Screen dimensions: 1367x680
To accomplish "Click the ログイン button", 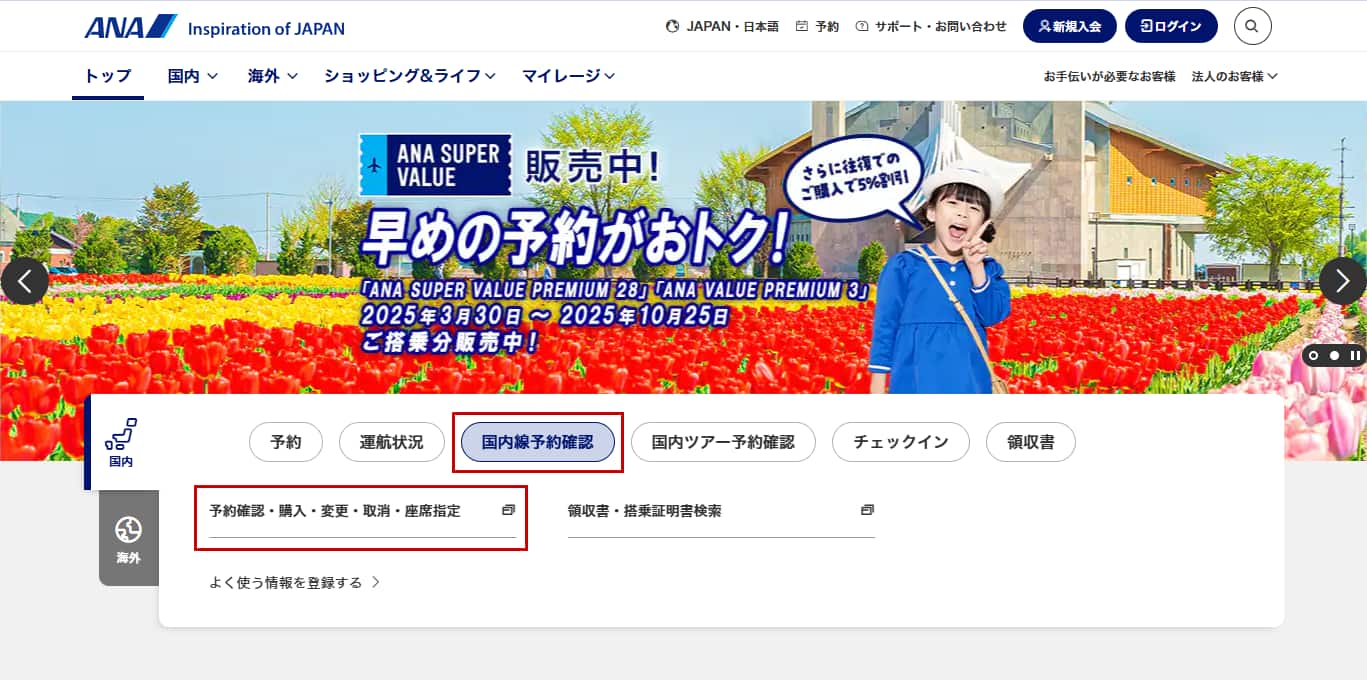I will (x=1170, y=27).
